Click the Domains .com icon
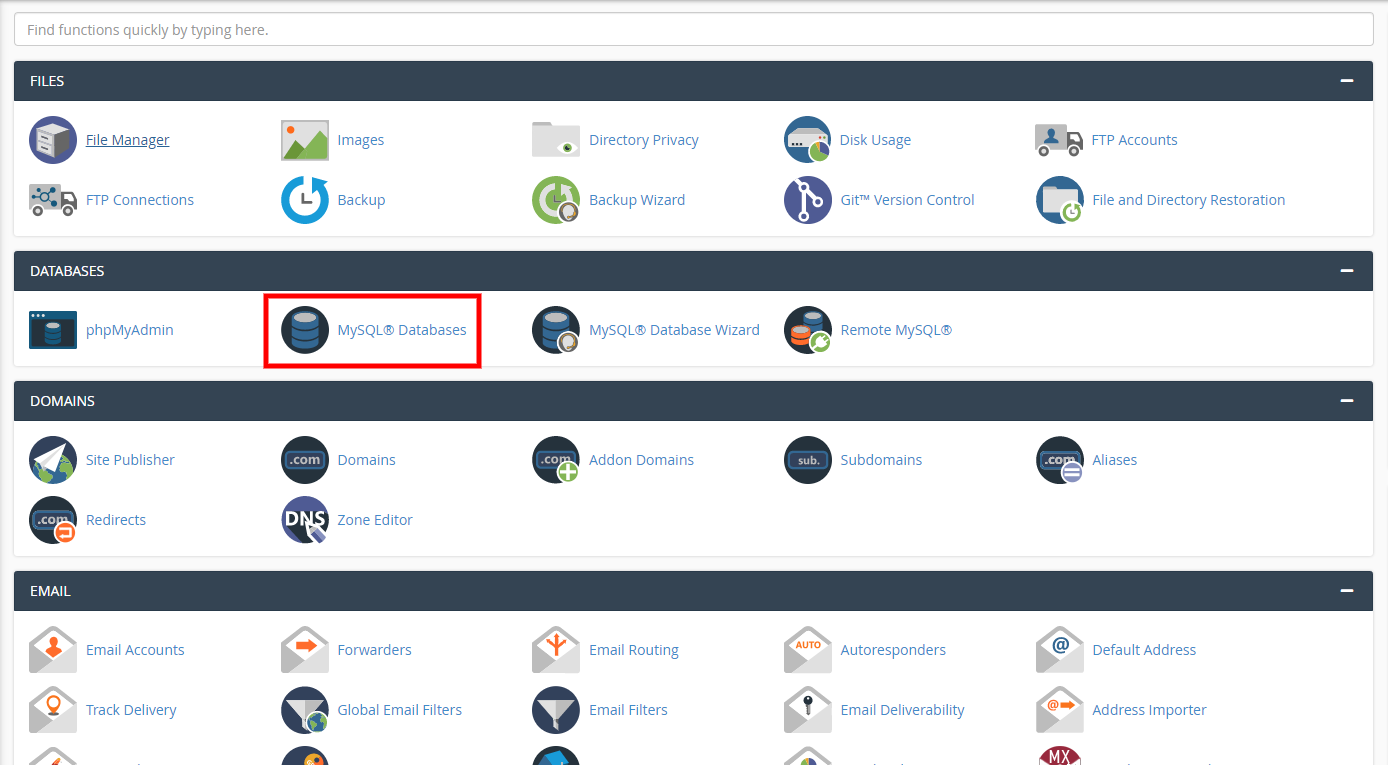The image size is (1388, 765). pyautogui.click(x=305, y=460)
